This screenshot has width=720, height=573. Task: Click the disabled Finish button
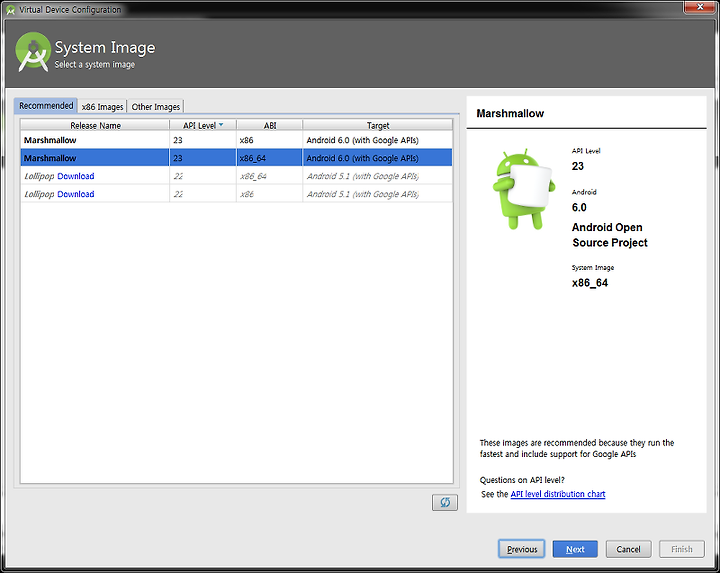(x=681, y=549)
